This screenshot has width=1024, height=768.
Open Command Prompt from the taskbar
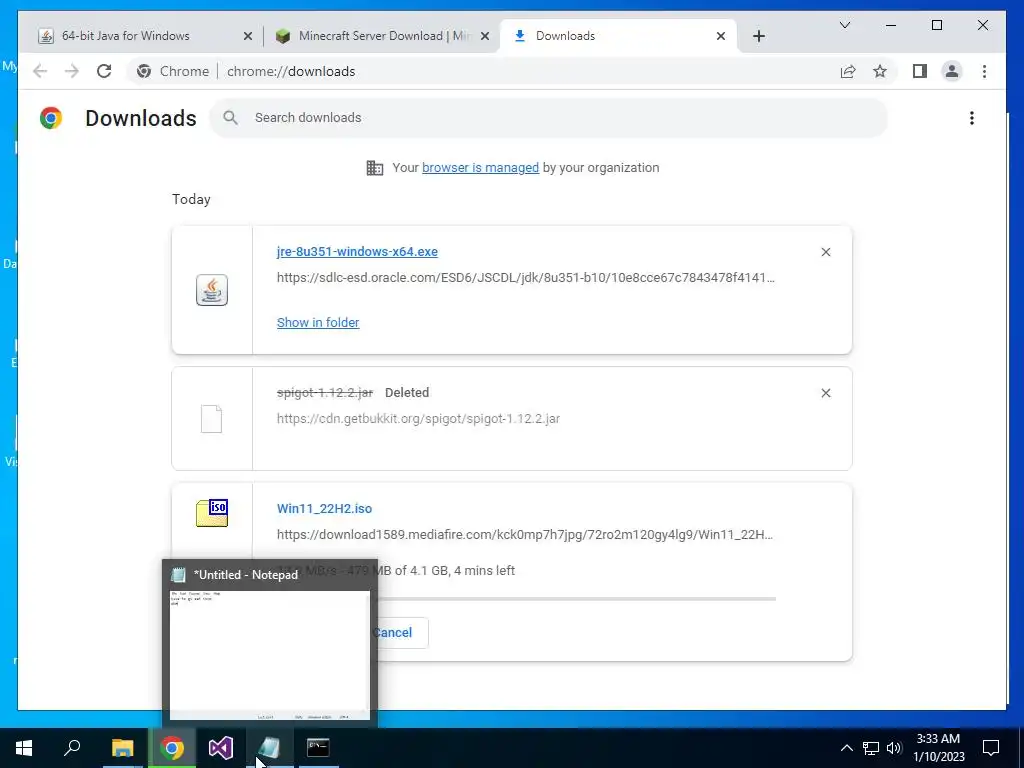point(319,748)
